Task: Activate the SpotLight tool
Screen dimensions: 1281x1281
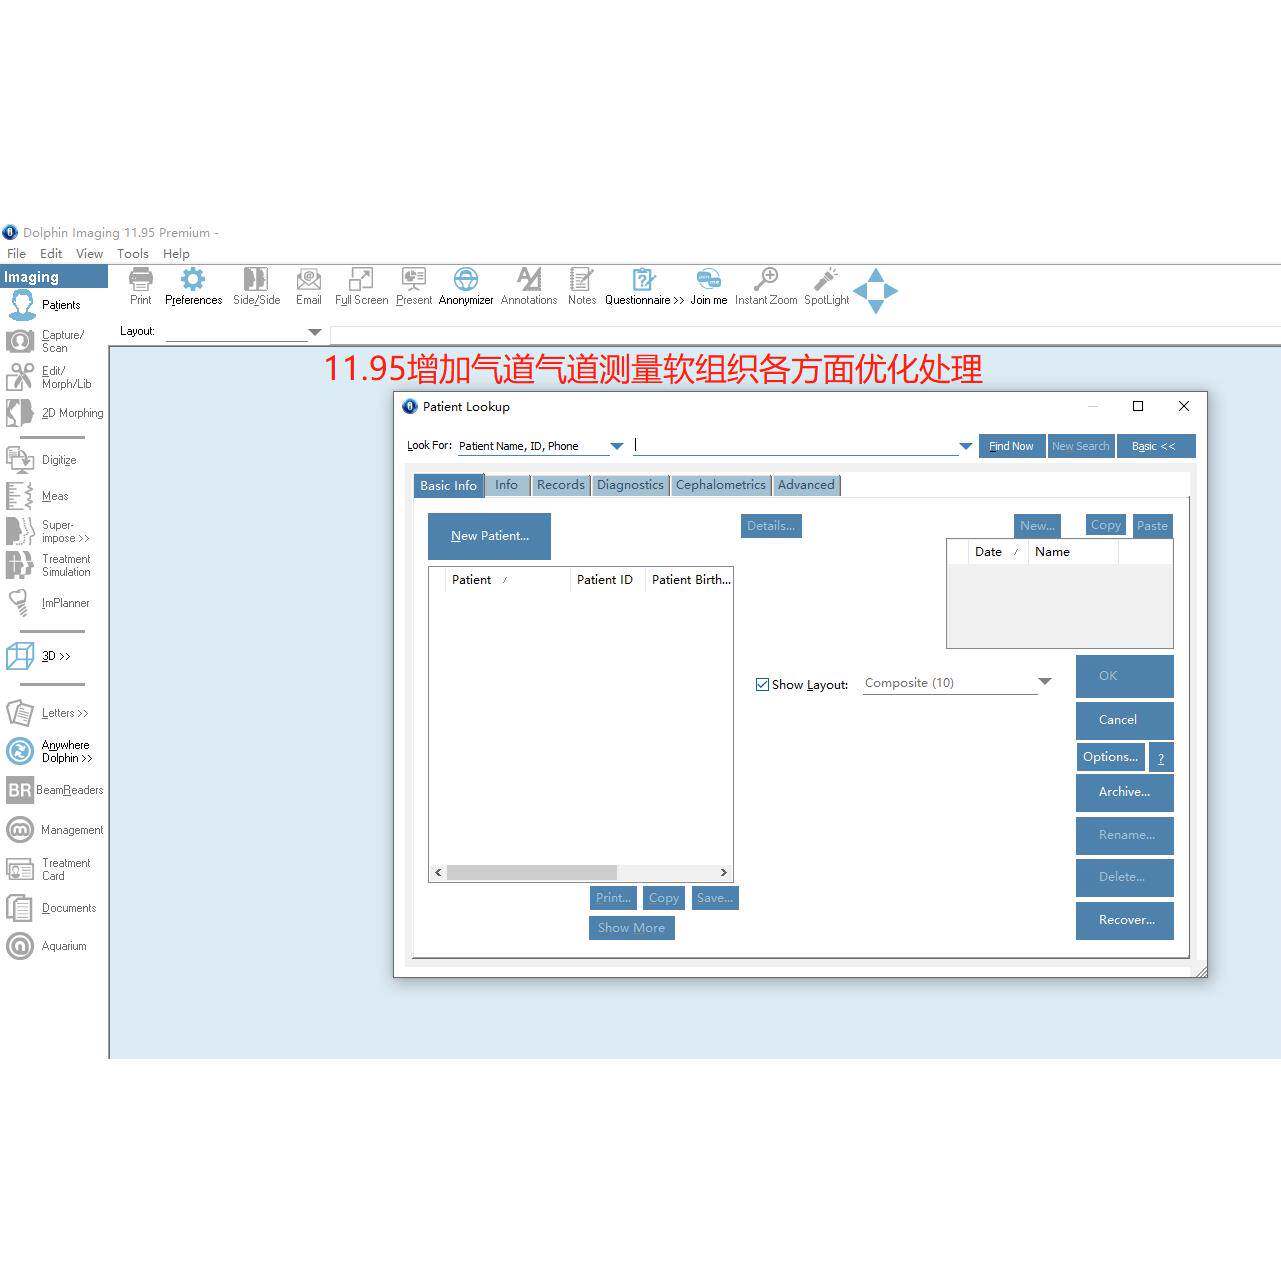Action: [826, 286]
